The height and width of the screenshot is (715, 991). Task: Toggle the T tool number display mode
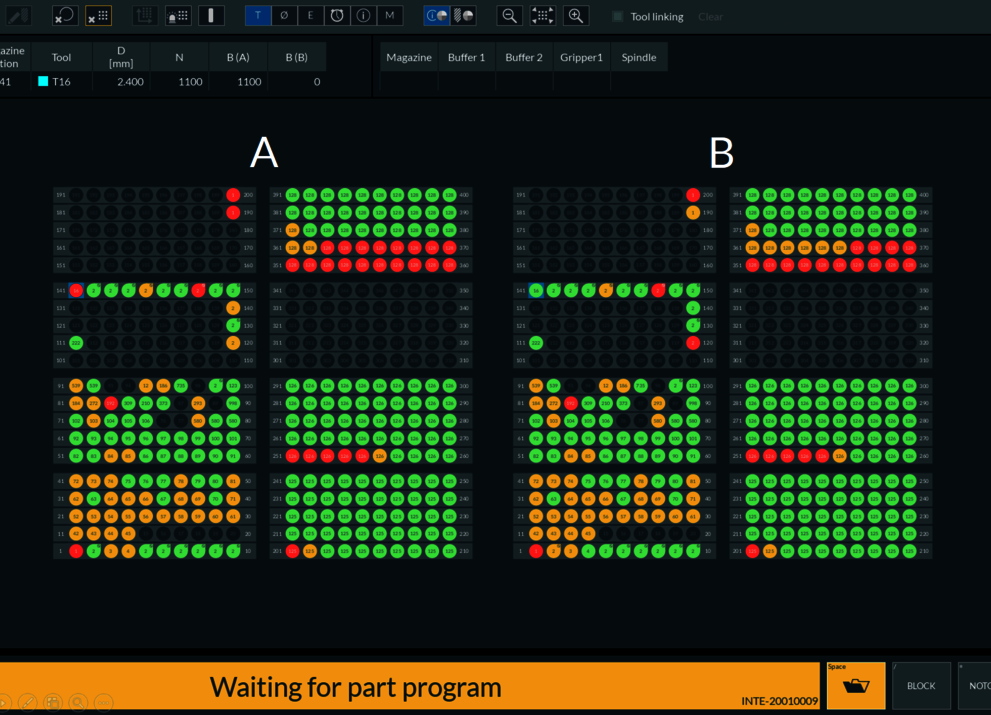pyautogui.click(x=258, y=16)
